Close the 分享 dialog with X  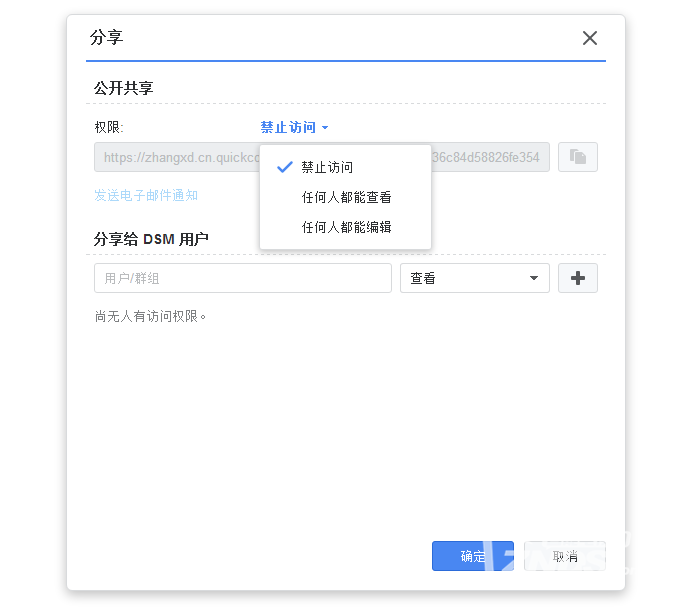[590, 38]
